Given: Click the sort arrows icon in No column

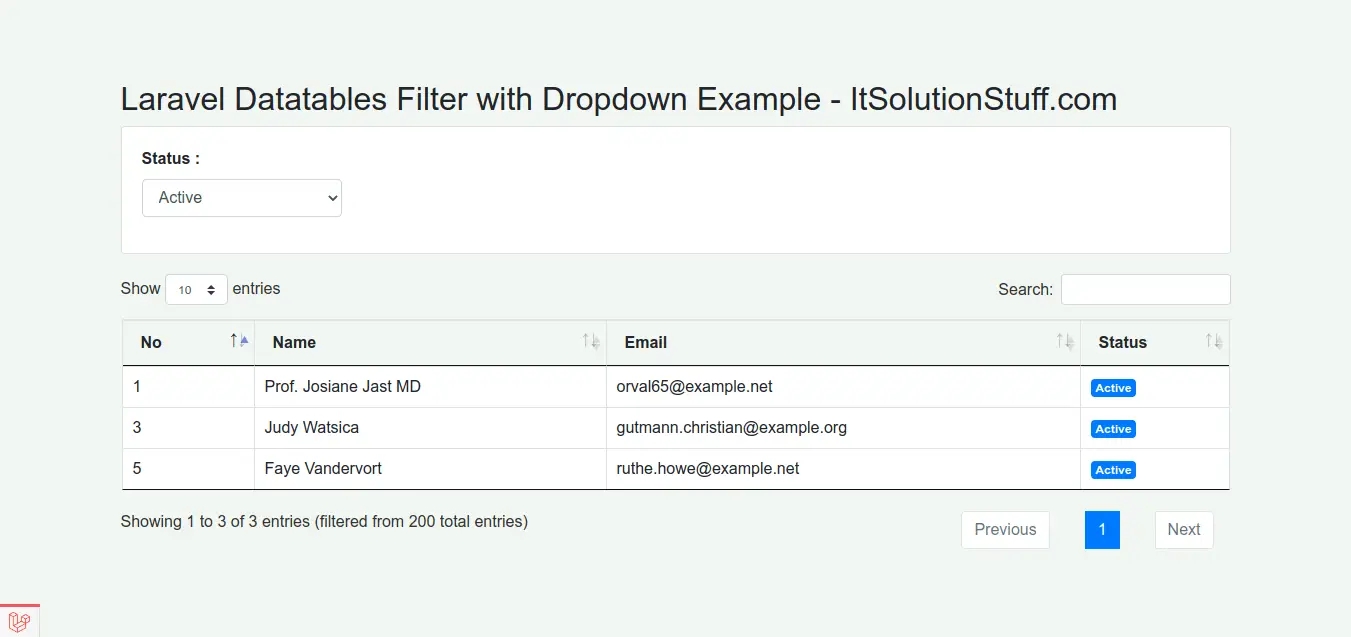Looking at the screenshot, I should [239, 341].
